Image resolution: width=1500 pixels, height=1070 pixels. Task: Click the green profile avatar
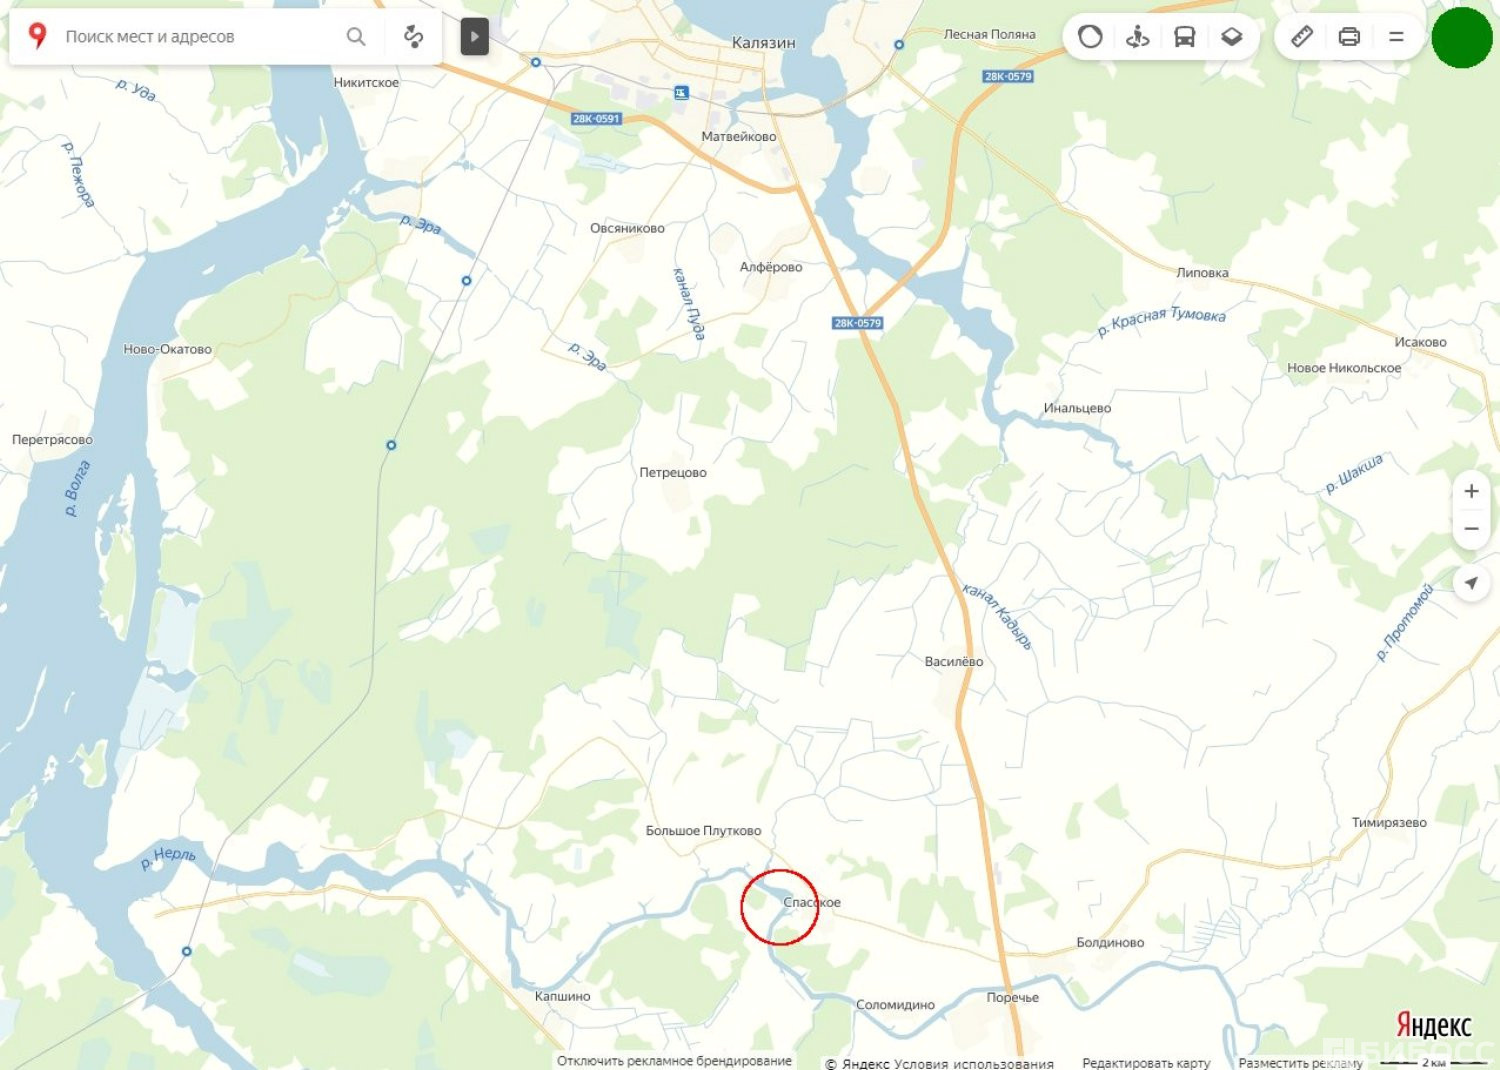pyautogui.click(x=1462, y=37)
